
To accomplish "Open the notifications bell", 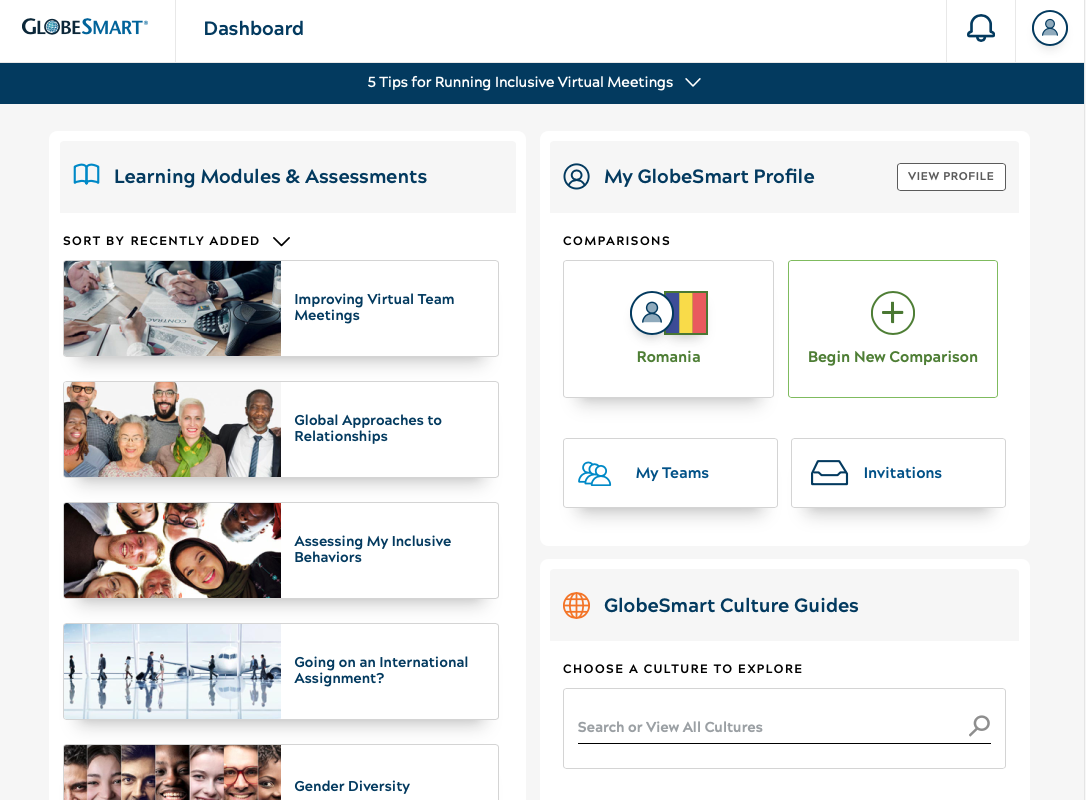I will tap(981, 28).
